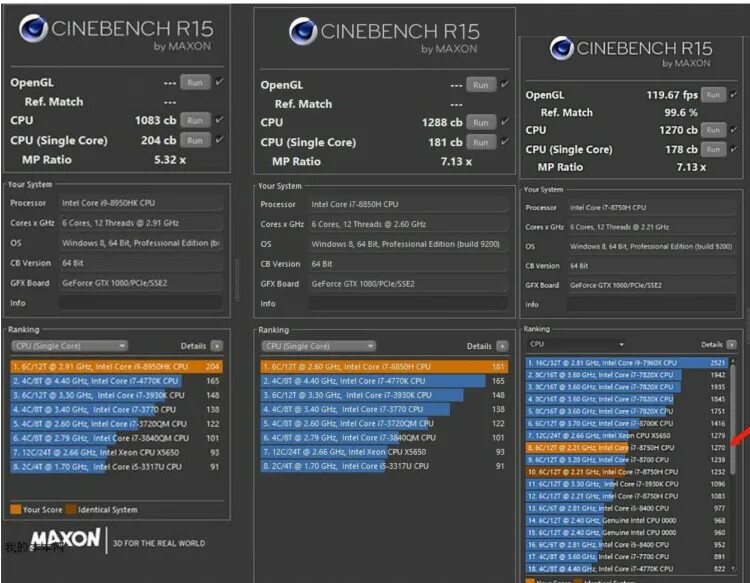
Task: Click the Cinebench logo in the i7-8850H window
Action: 303,31
